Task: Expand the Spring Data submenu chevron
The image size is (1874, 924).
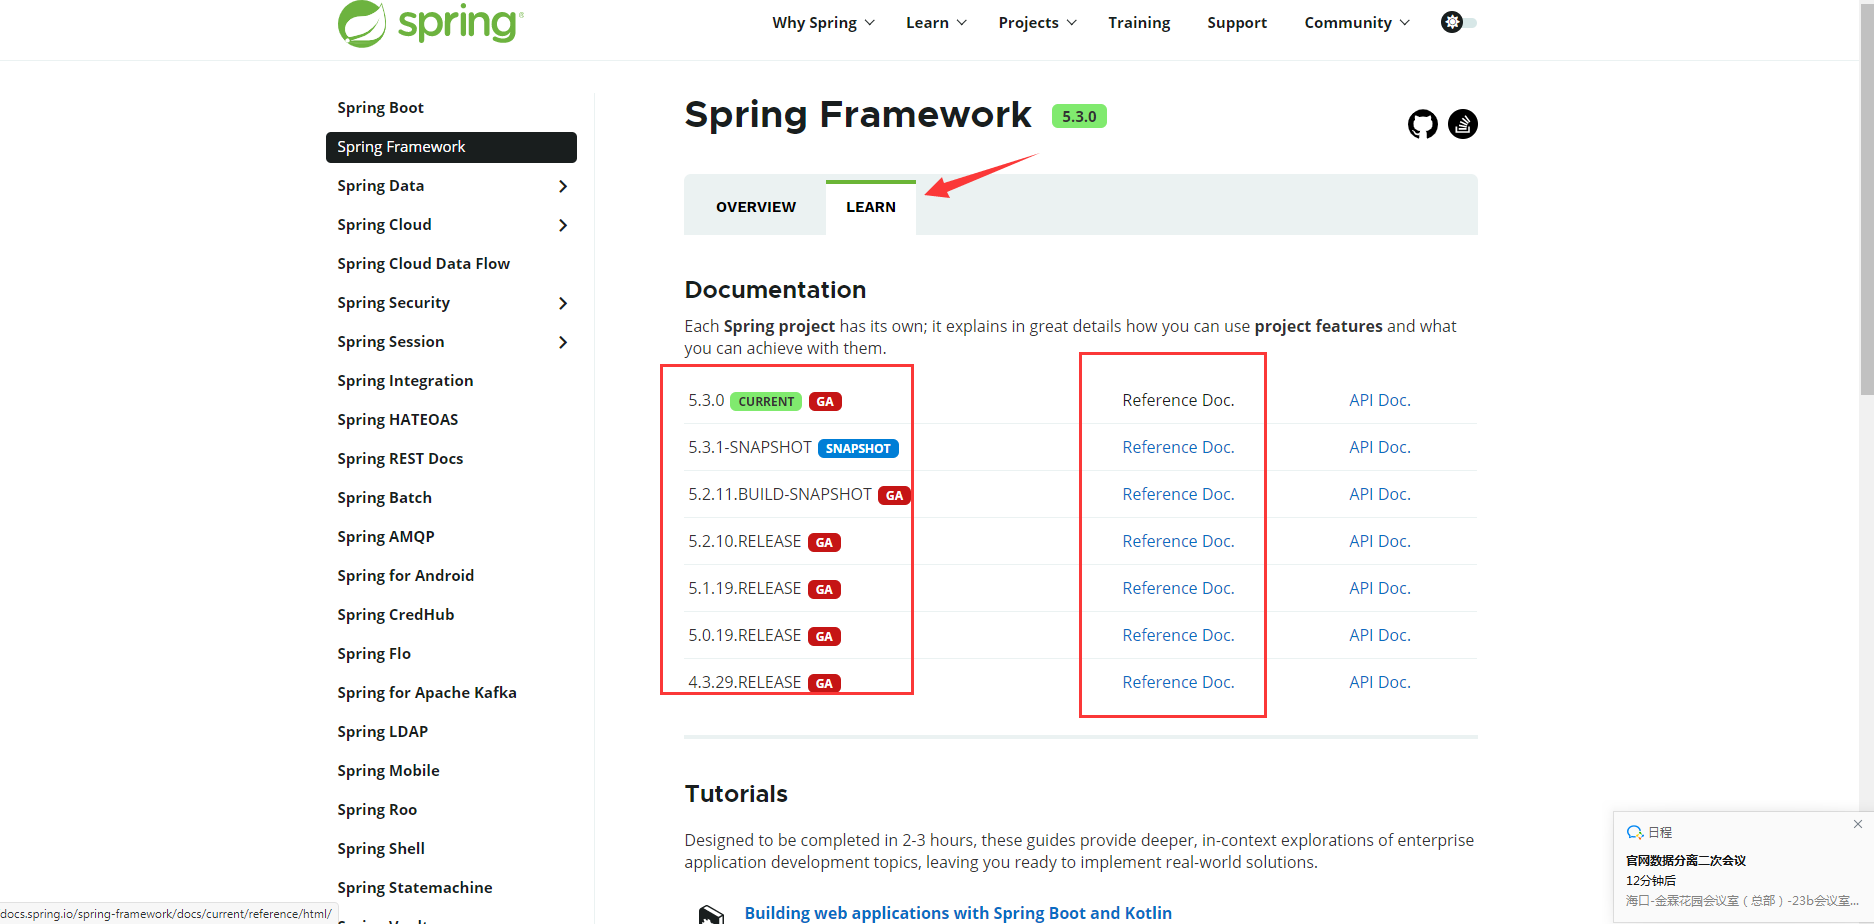Action: pos(563,186)
